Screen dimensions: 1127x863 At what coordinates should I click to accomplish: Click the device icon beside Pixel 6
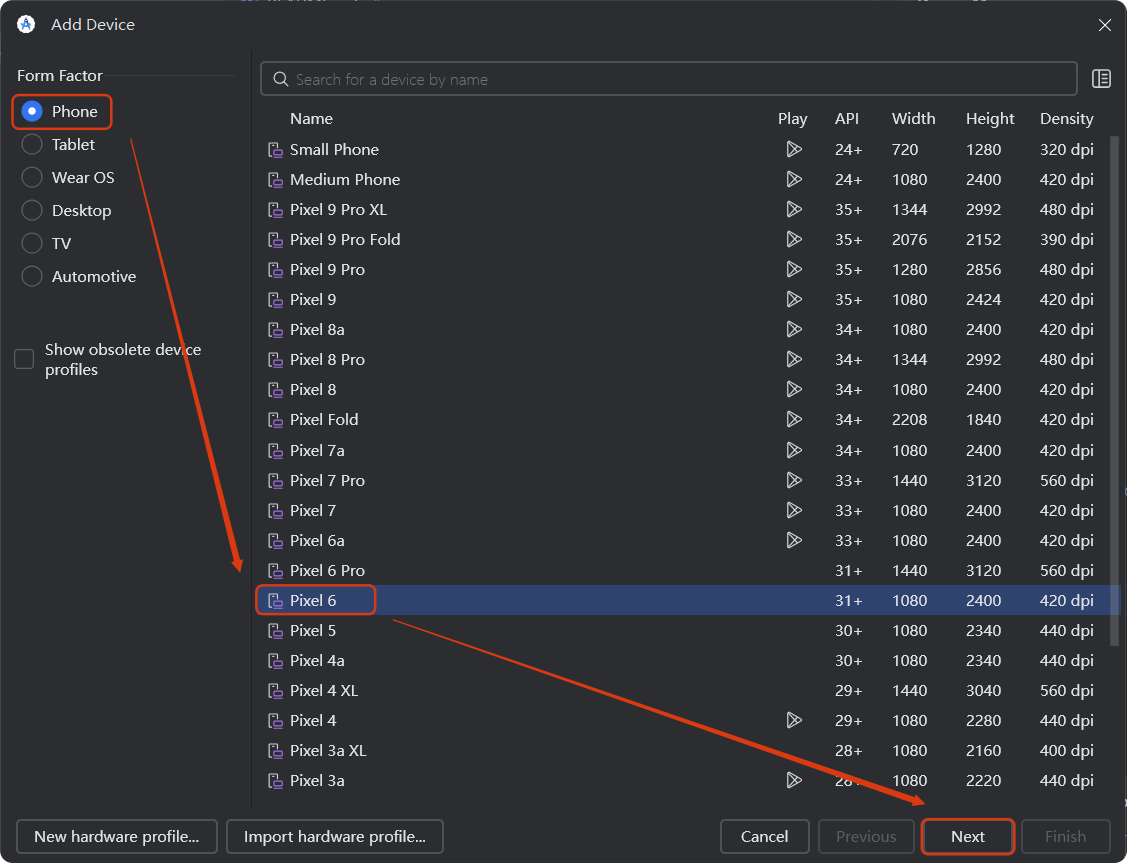point(275,601)
